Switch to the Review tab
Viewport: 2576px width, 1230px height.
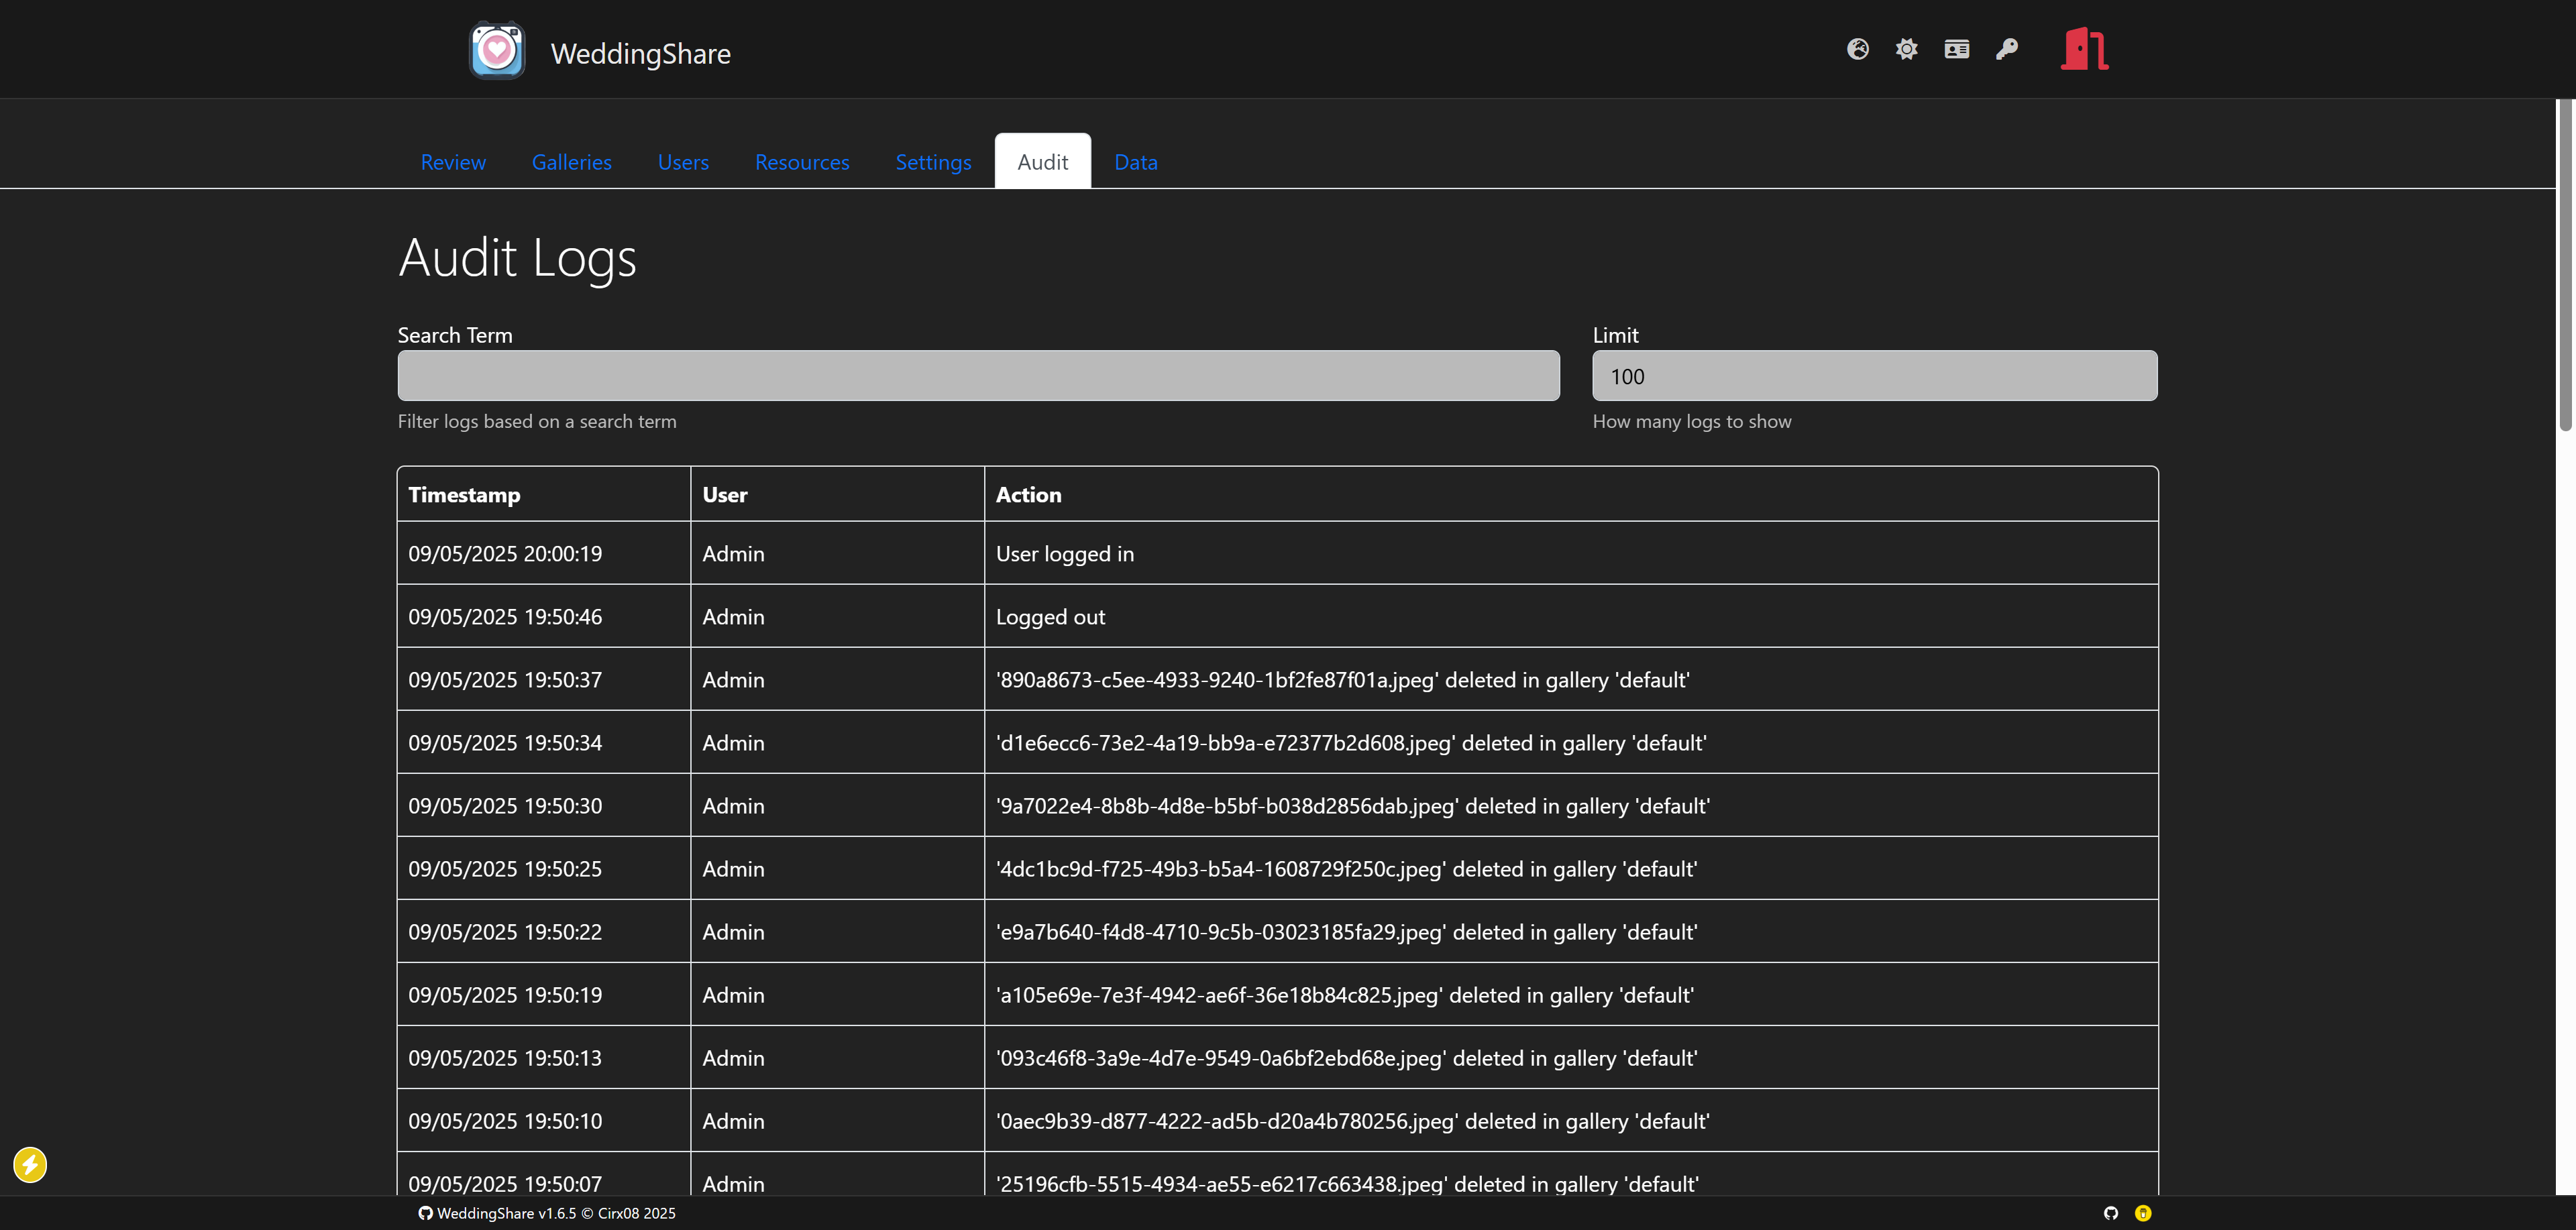point(453,162)
